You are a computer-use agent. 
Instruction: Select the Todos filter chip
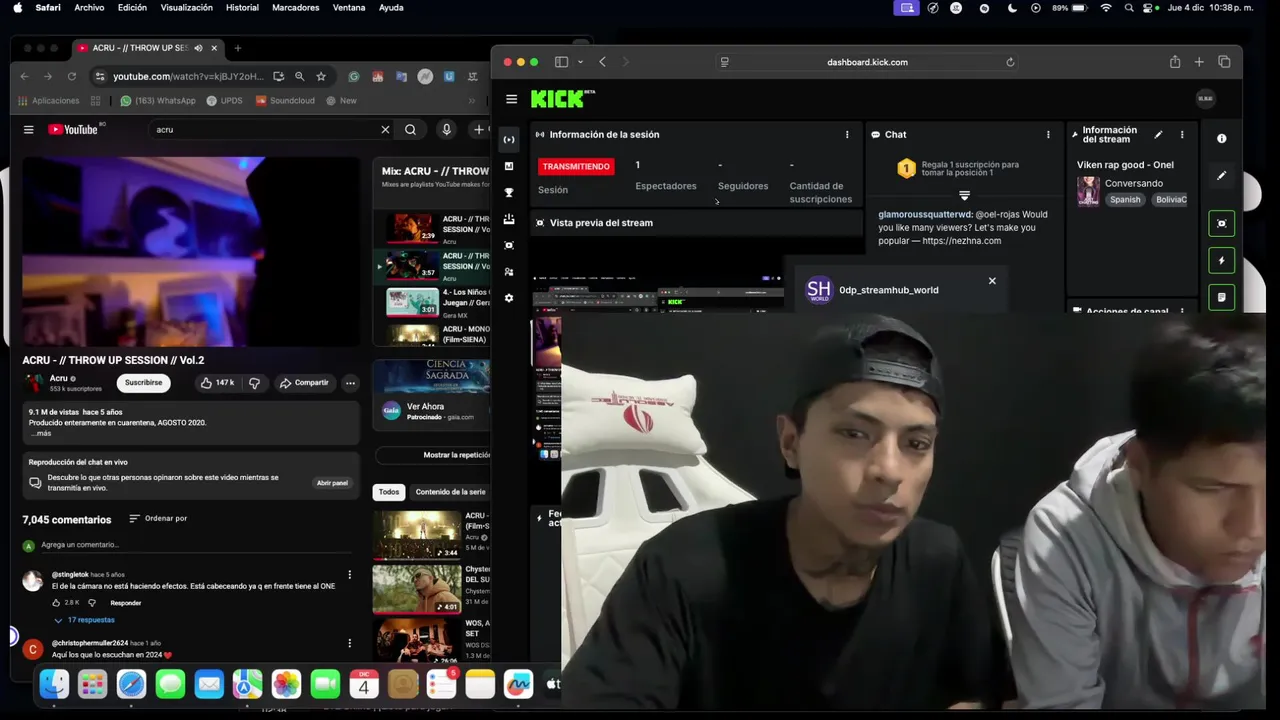point(389,492)
